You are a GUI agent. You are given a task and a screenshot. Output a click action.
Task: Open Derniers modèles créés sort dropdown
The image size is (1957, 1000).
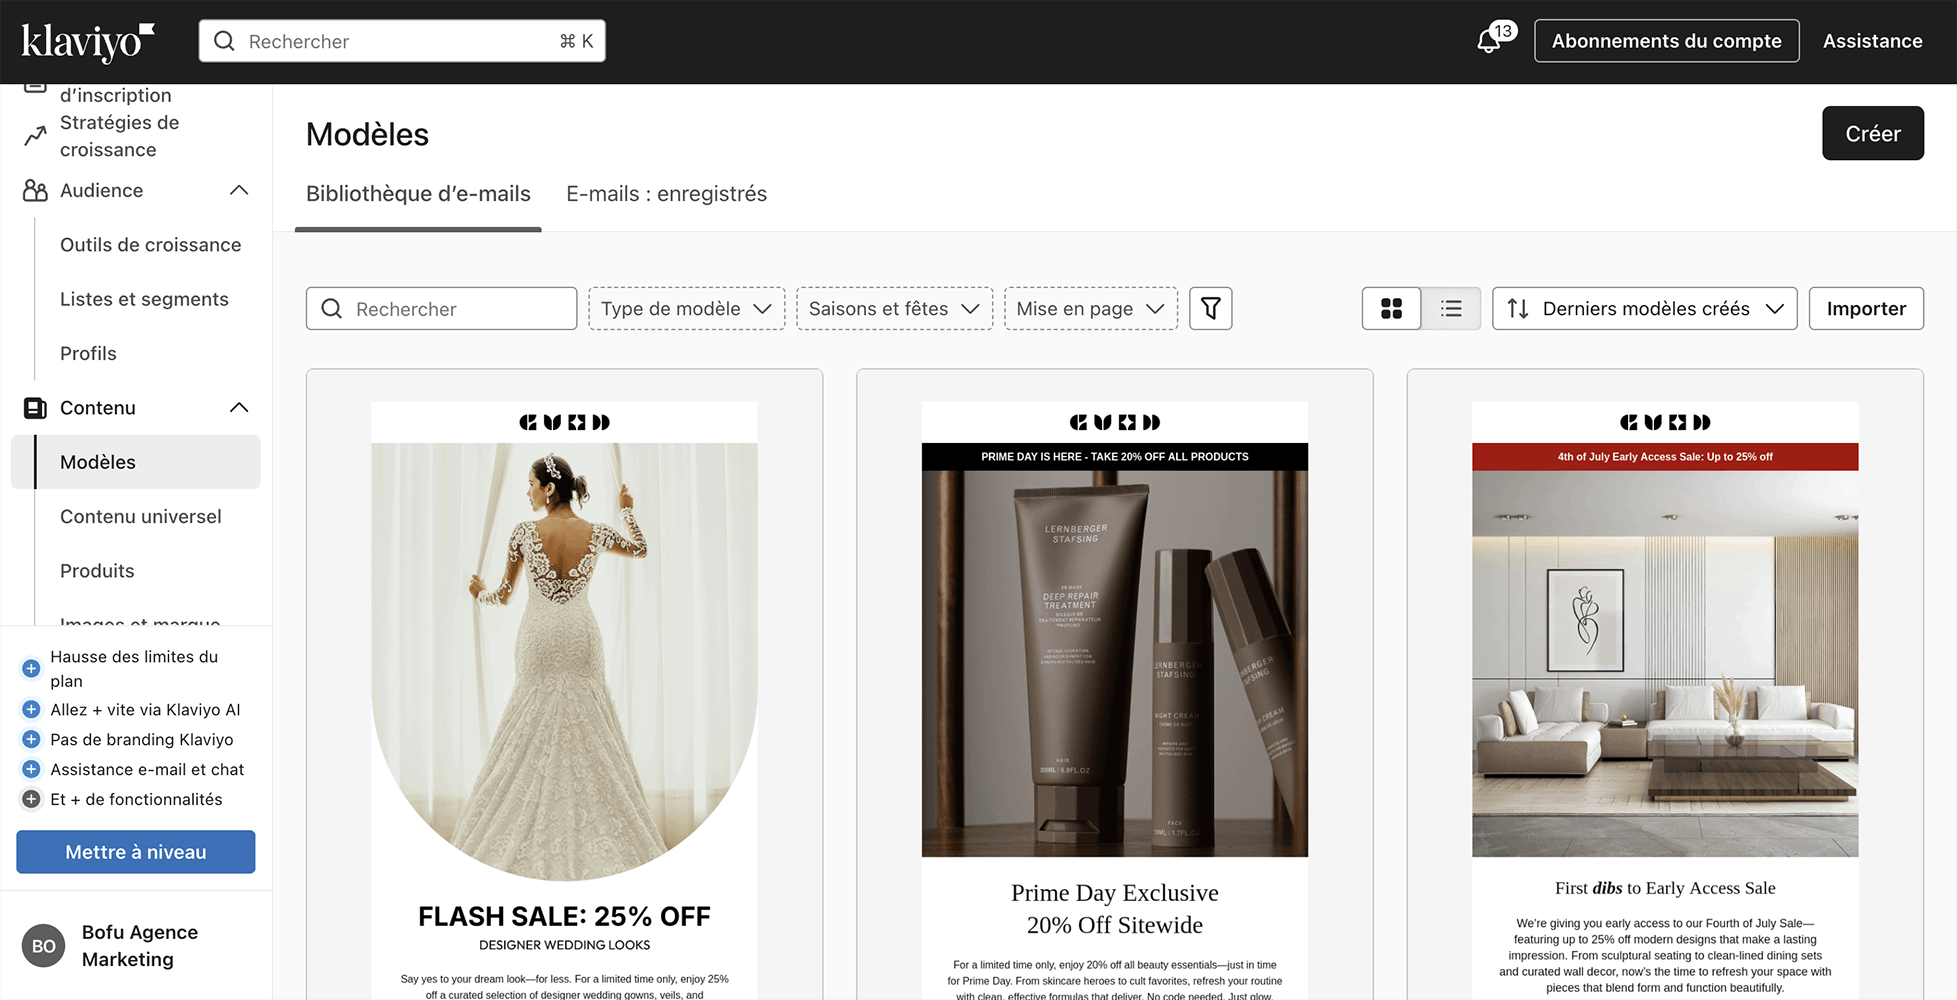(x=1644, y=309)
